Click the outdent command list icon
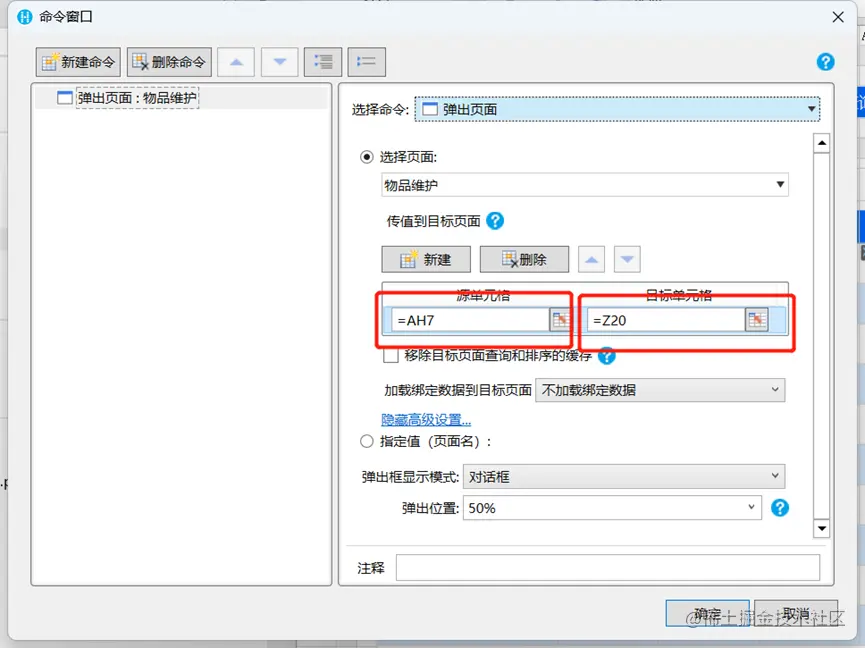Viewport: 865px width, 648px height. [x=367, y=62]
